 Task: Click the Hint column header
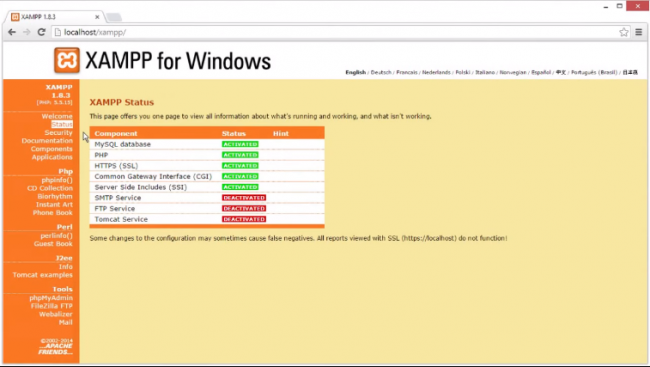pos(281,134)
